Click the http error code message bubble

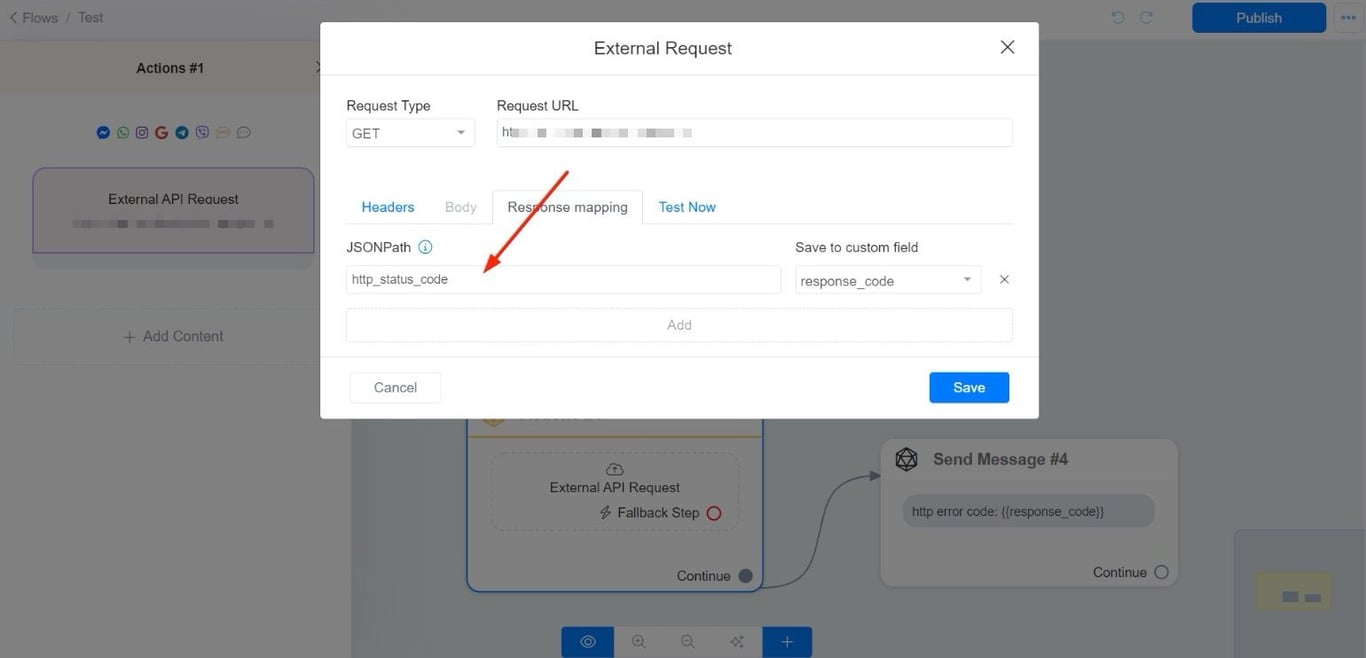pyautogui.click(x=1028, y=511)
